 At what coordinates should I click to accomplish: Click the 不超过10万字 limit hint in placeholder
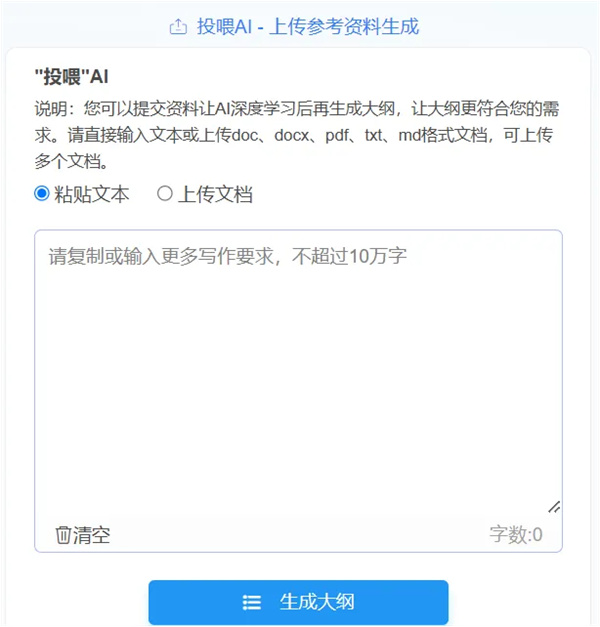click(x=349, y=256)
